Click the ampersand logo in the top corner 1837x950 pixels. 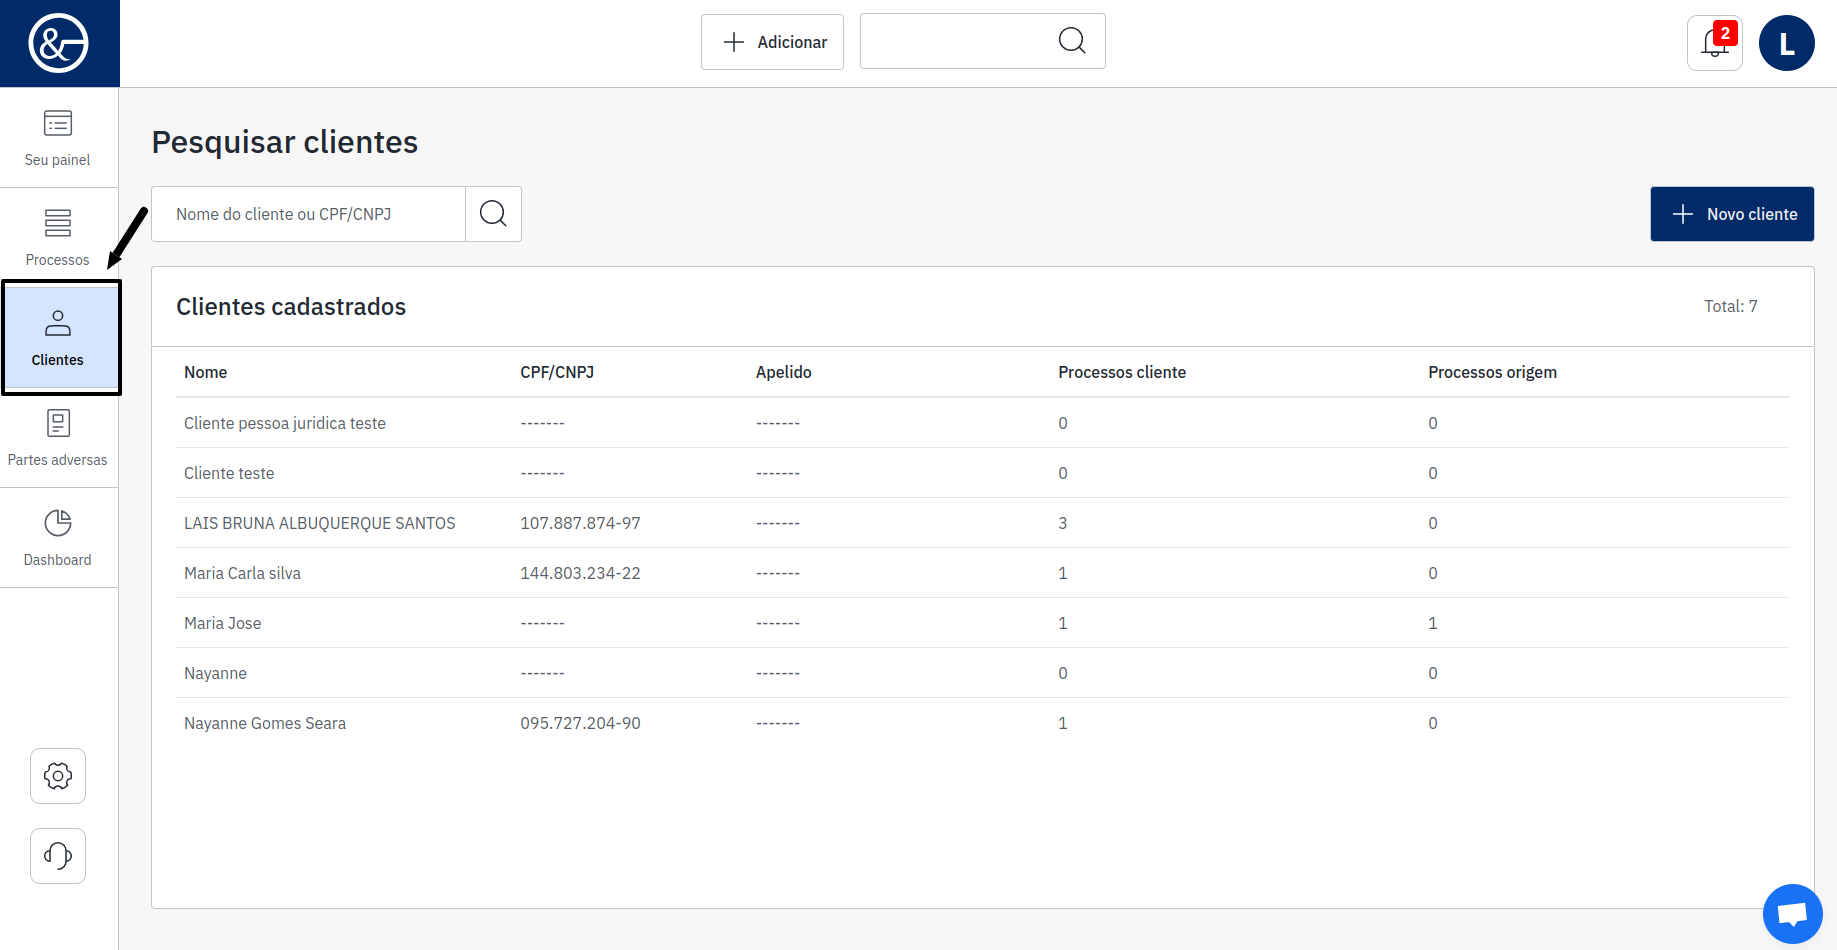click(59, 43)
